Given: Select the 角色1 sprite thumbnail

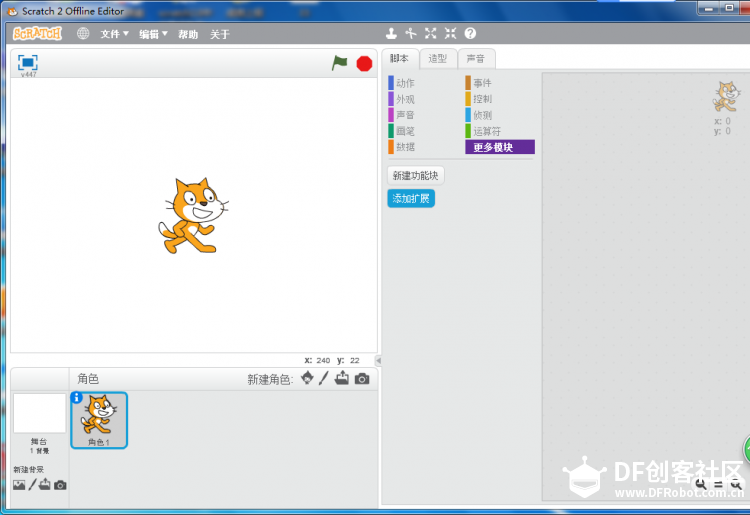Looking at the screenshot, I should tap(99, 420).
